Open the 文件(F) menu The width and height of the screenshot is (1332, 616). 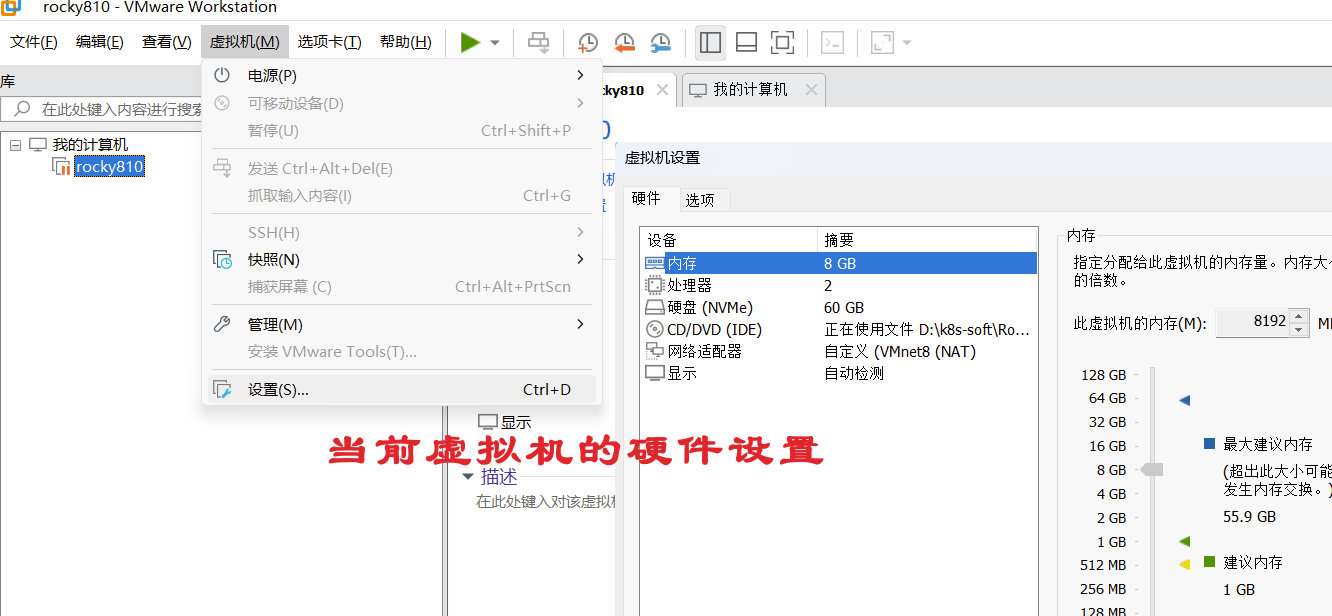[34, 42]
